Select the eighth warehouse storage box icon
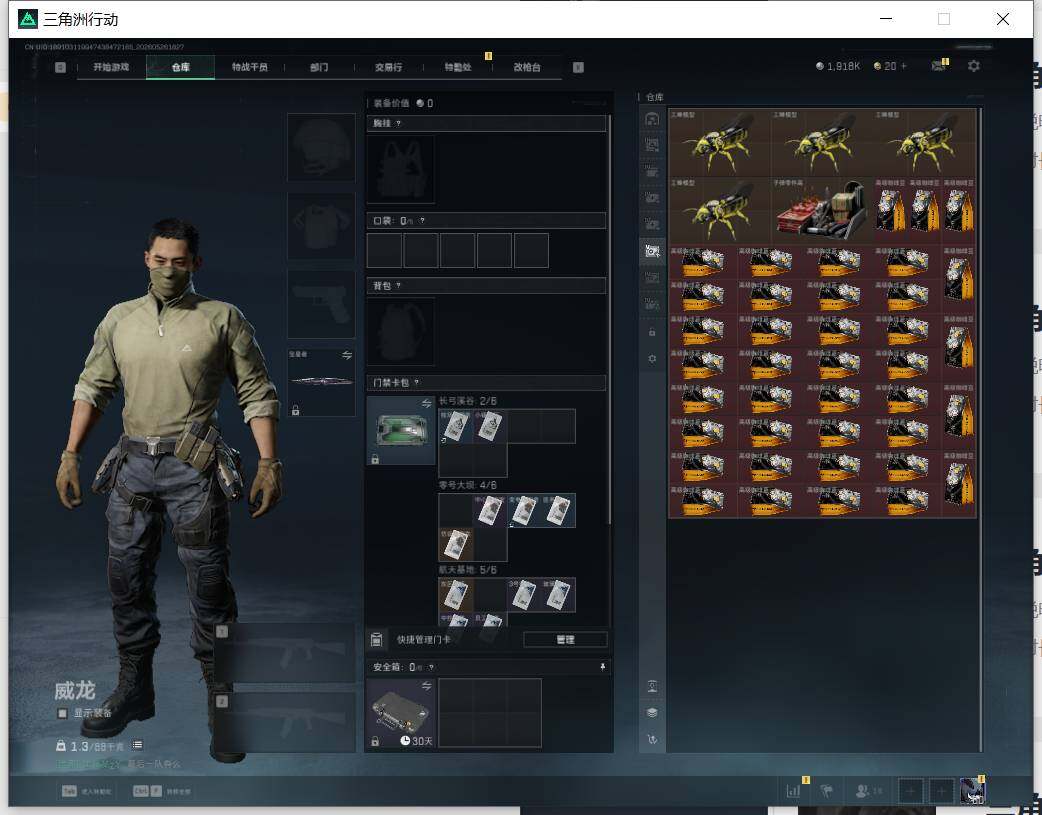 pos(652,304)
